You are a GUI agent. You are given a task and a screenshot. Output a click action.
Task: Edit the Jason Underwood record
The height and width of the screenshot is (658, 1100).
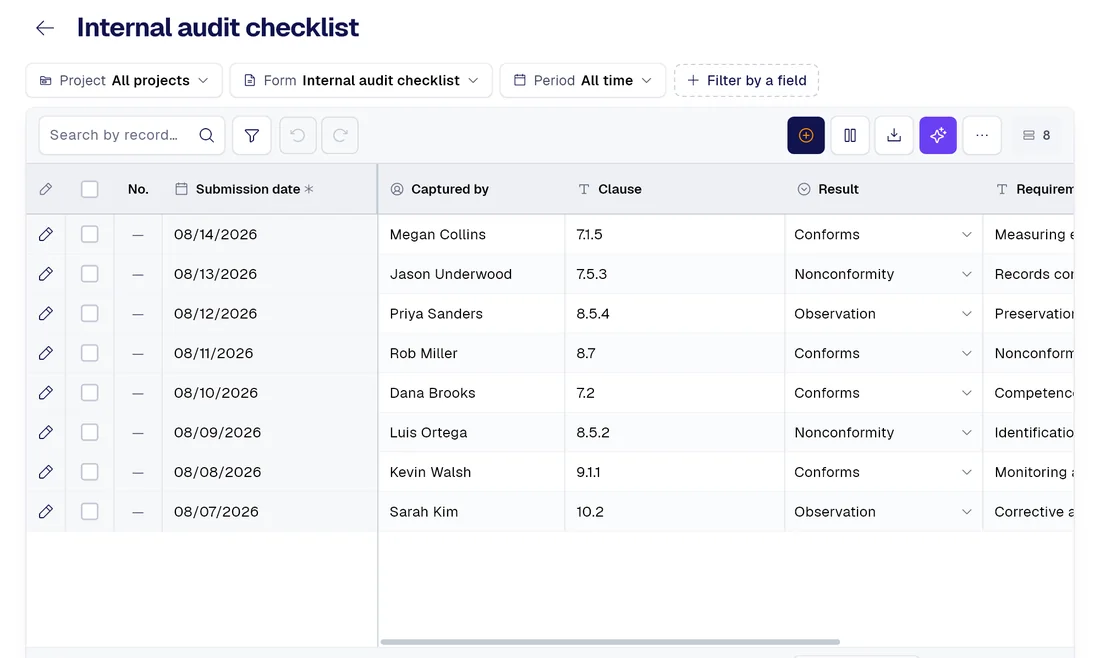click(x=46, y=274)
